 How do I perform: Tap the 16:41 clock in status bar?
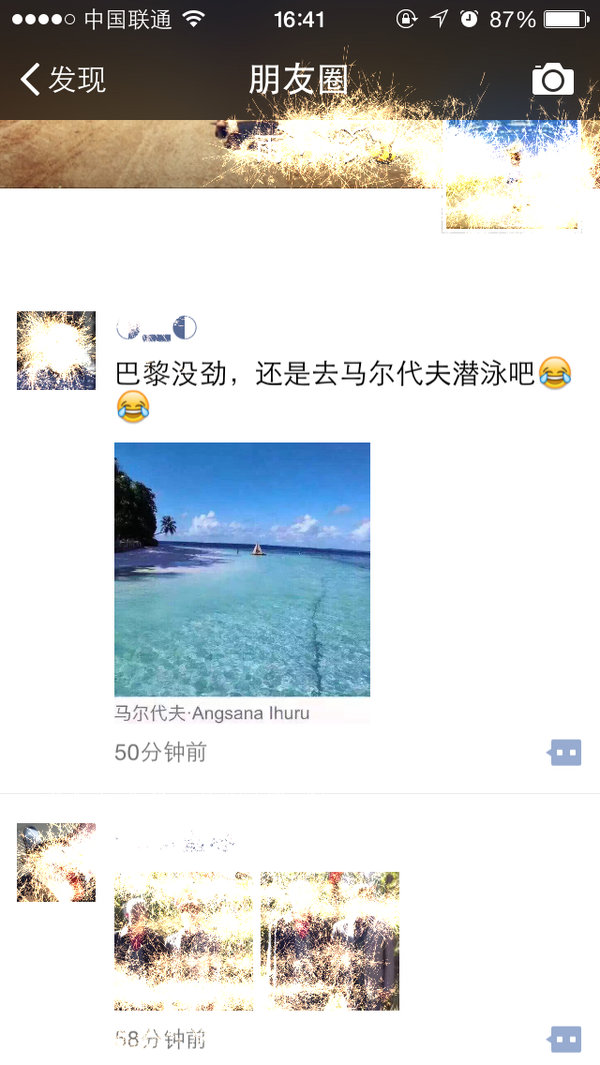299,19
